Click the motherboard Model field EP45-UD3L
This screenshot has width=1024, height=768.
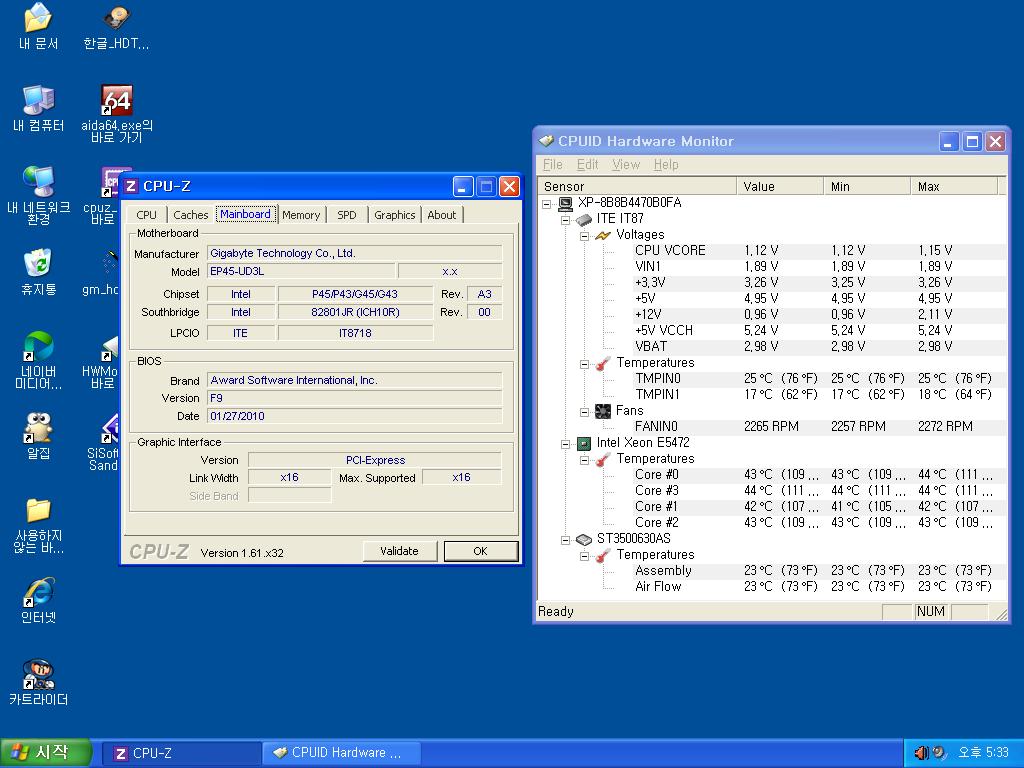point(301,271)
